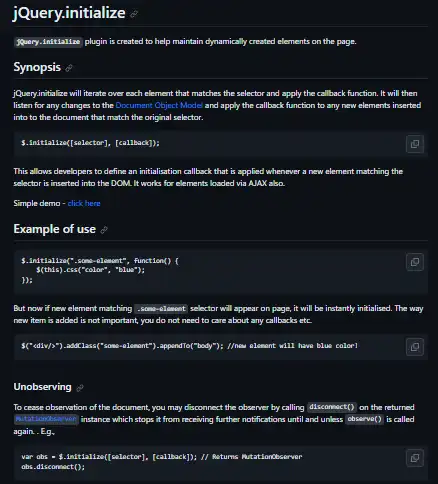This screenshot has height=484, width=438.
Task: Click the inline observe() code label
Action: (364, 419)
